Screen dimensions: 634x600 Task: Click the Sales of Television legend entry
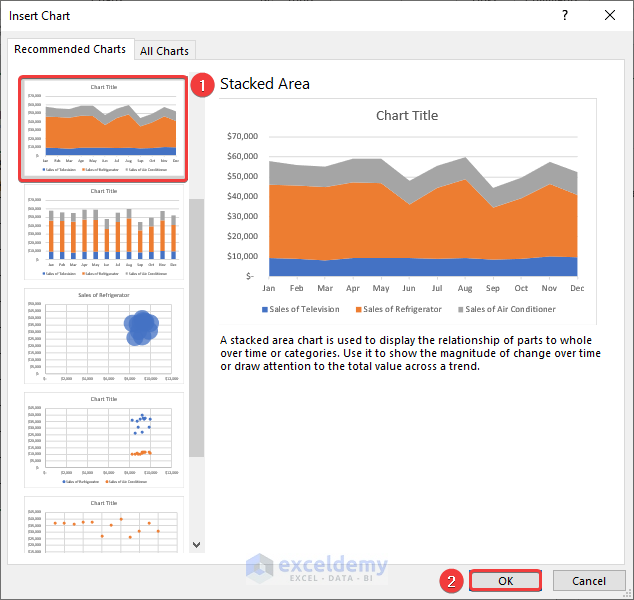pyautogui.click(x=301, y=309)
